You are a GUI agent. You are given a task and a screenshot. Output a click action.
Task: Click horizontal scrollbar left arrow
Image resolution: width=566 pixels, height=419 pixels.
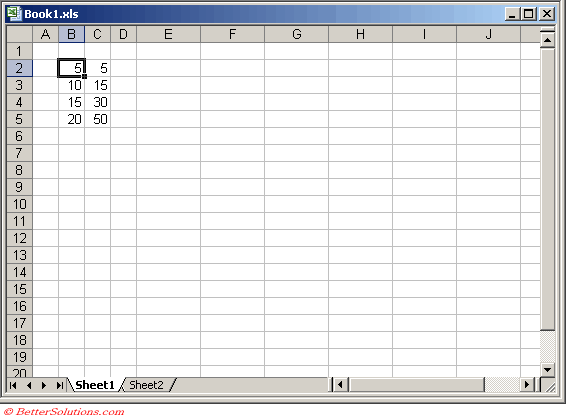point(340,385)
